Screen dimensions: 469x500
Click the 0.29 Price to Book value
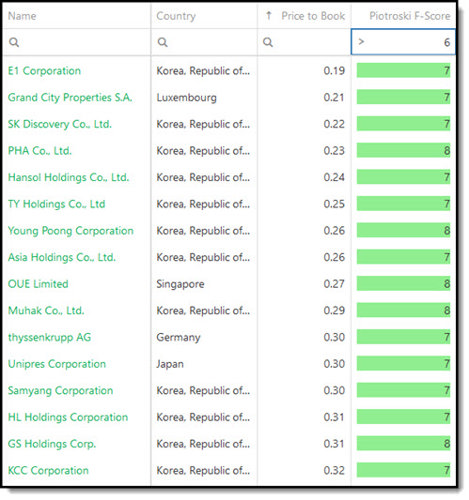(334, 311)
